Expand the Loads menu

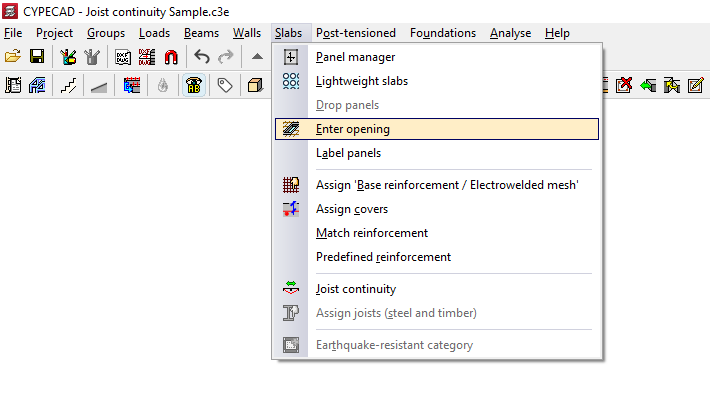tap(154, 33)
